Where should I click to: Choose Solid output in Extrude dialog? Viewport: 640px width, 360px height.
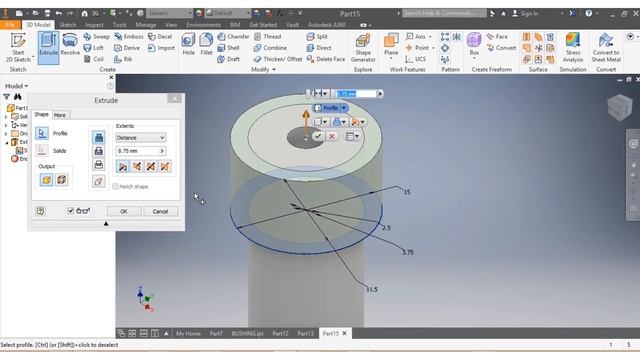tap(46, 180)
